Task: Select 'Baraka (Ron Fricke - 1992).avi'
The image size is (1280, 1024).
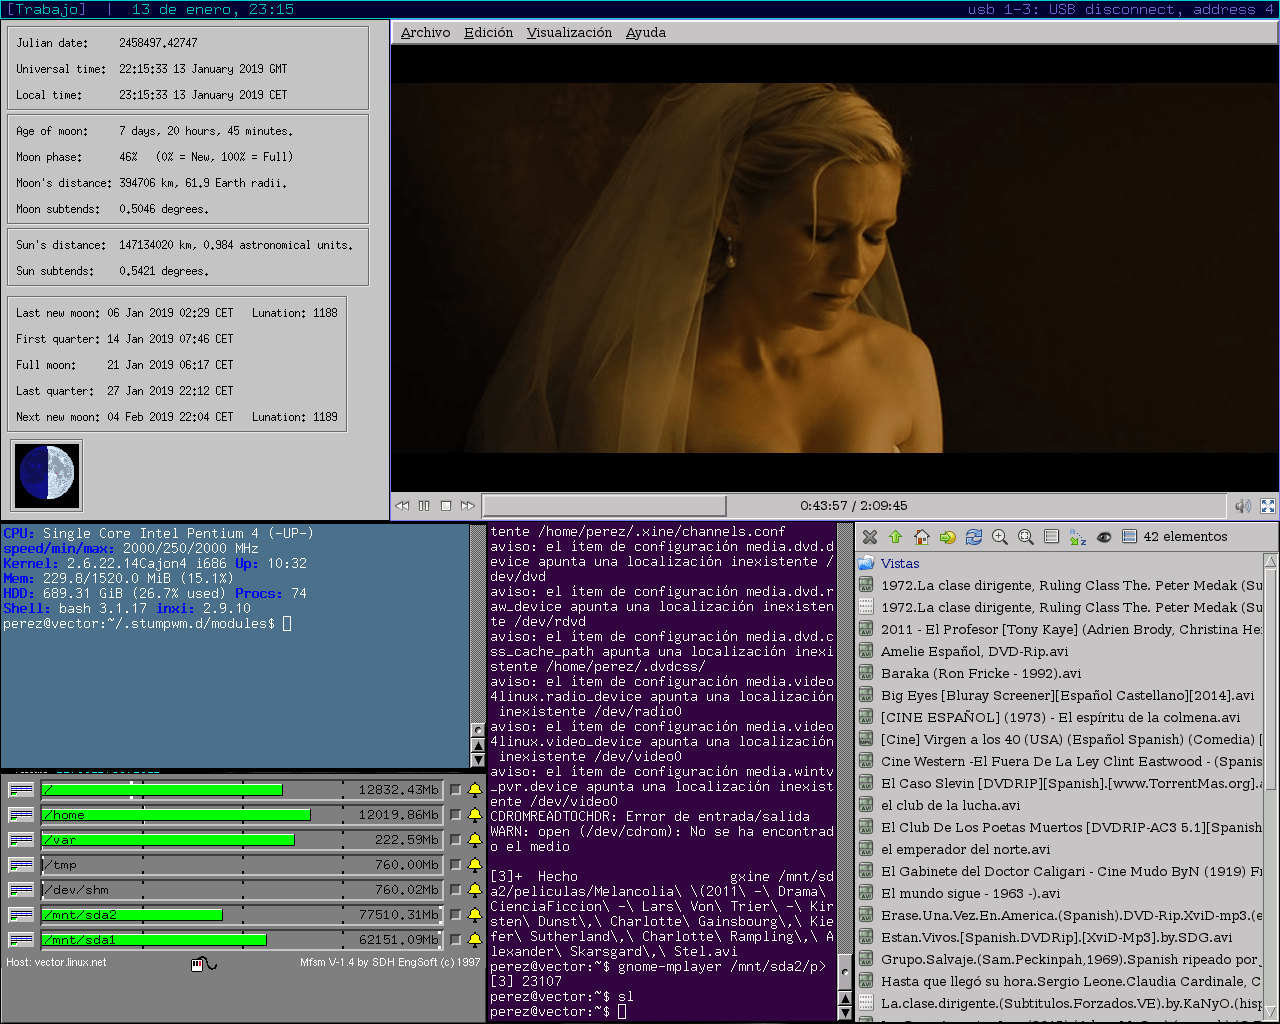Action: tap(981, 673)
